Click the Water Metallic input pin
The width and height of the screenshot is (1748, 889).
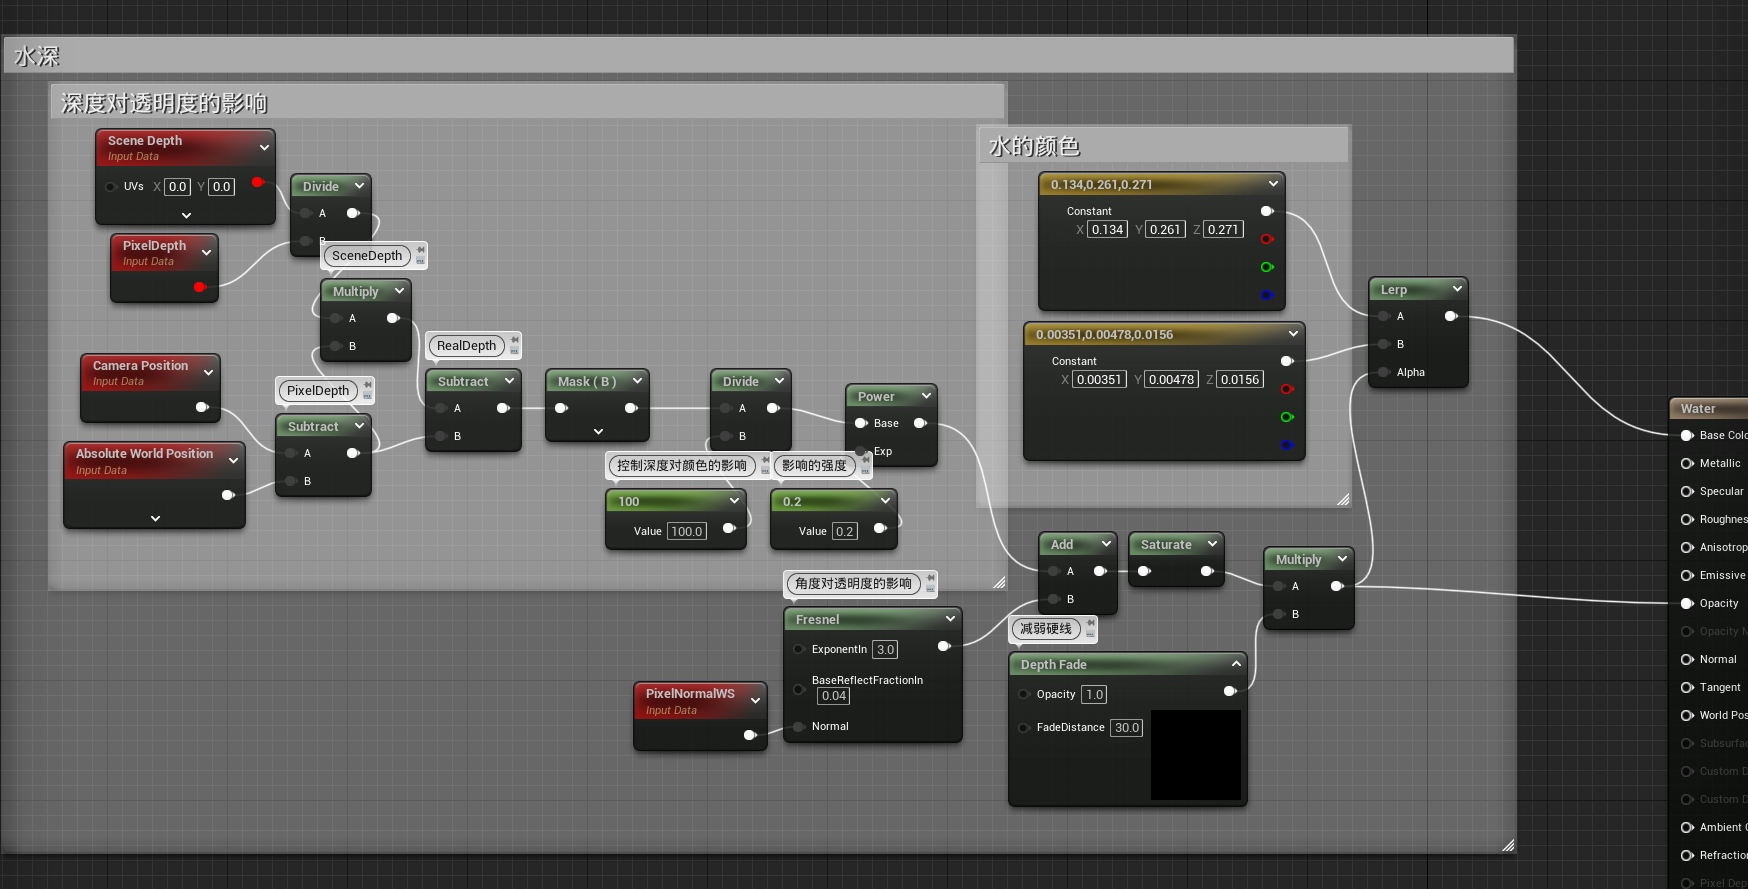click(x=1687, y=463)
